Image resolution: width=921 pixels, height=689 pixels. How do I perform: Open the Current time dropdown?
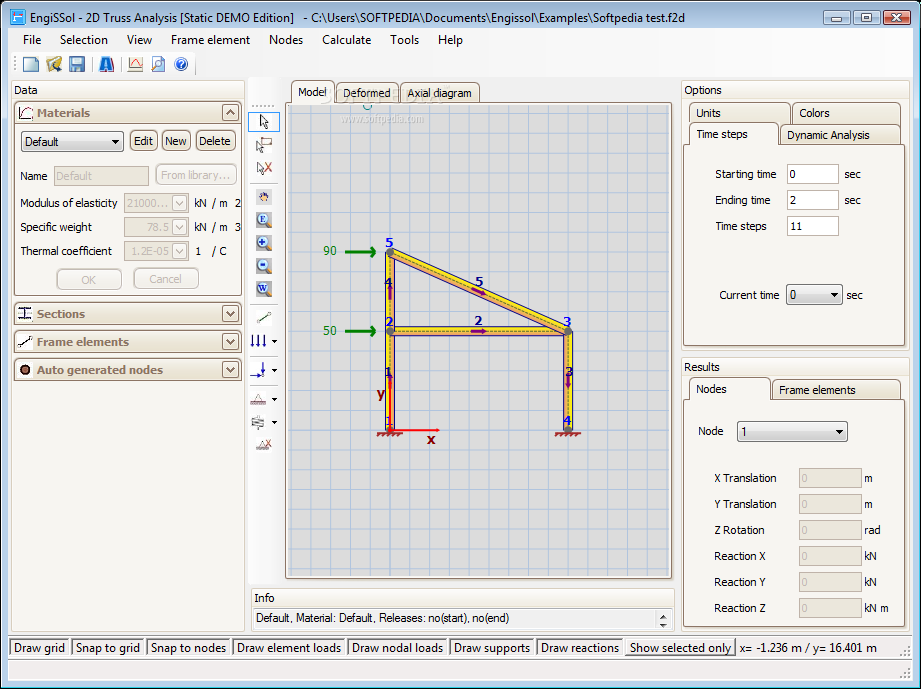(814, 295)
